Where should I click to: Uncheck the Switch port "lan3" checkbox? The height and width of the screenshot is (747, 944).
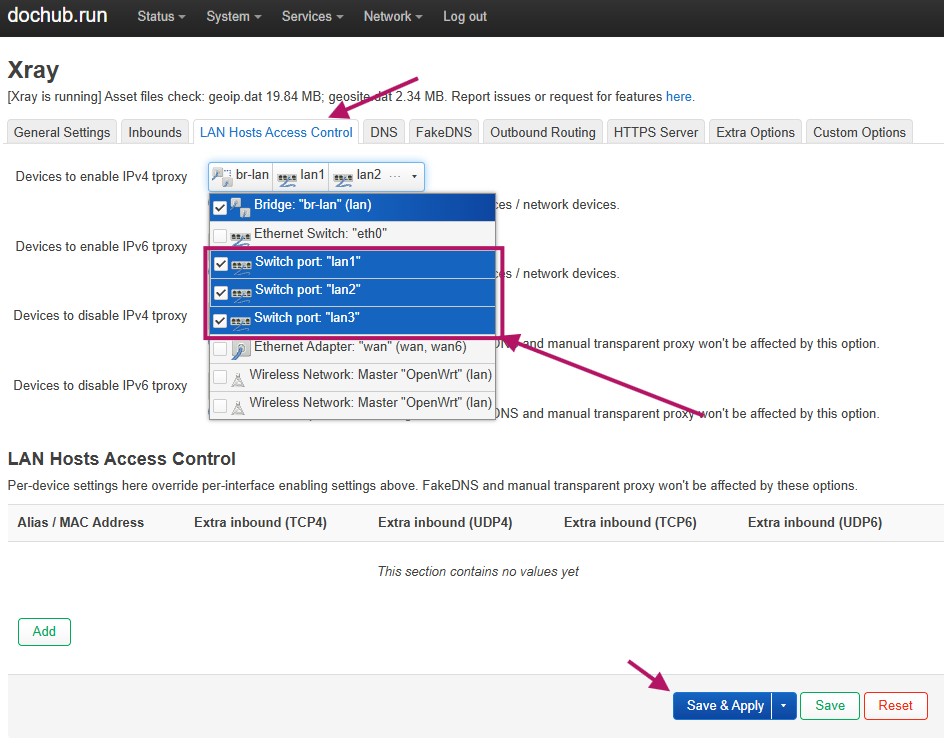click(x=220, y=320)
